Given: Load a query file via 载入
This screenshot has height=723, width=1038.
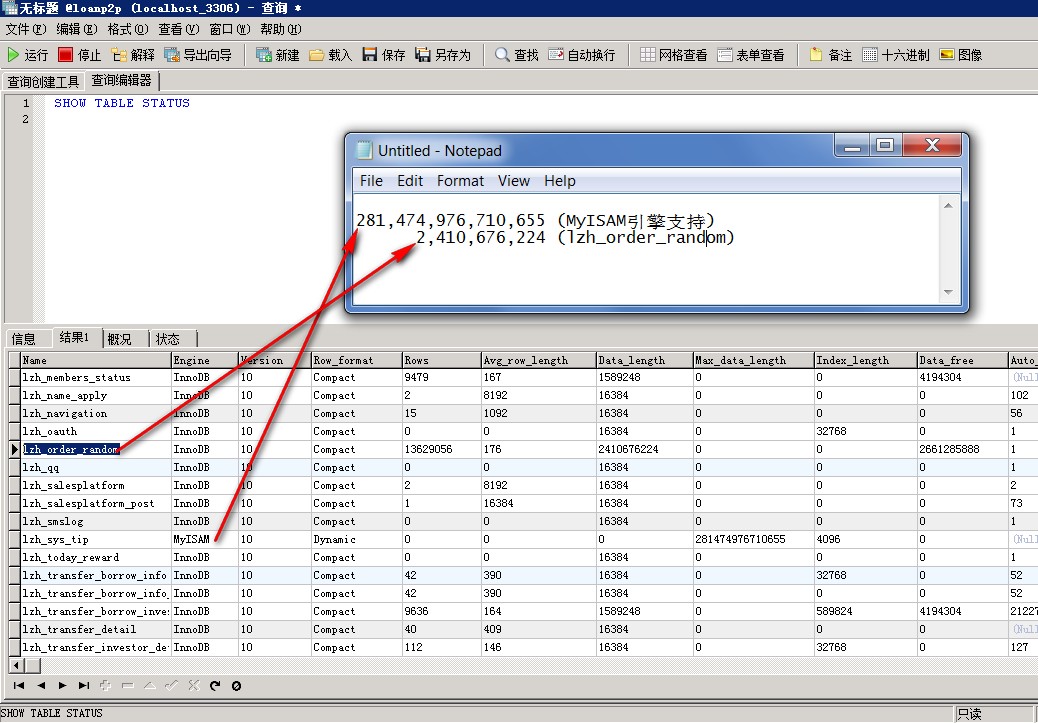Looking at the screenshot, I should click(x=330, y=55).
